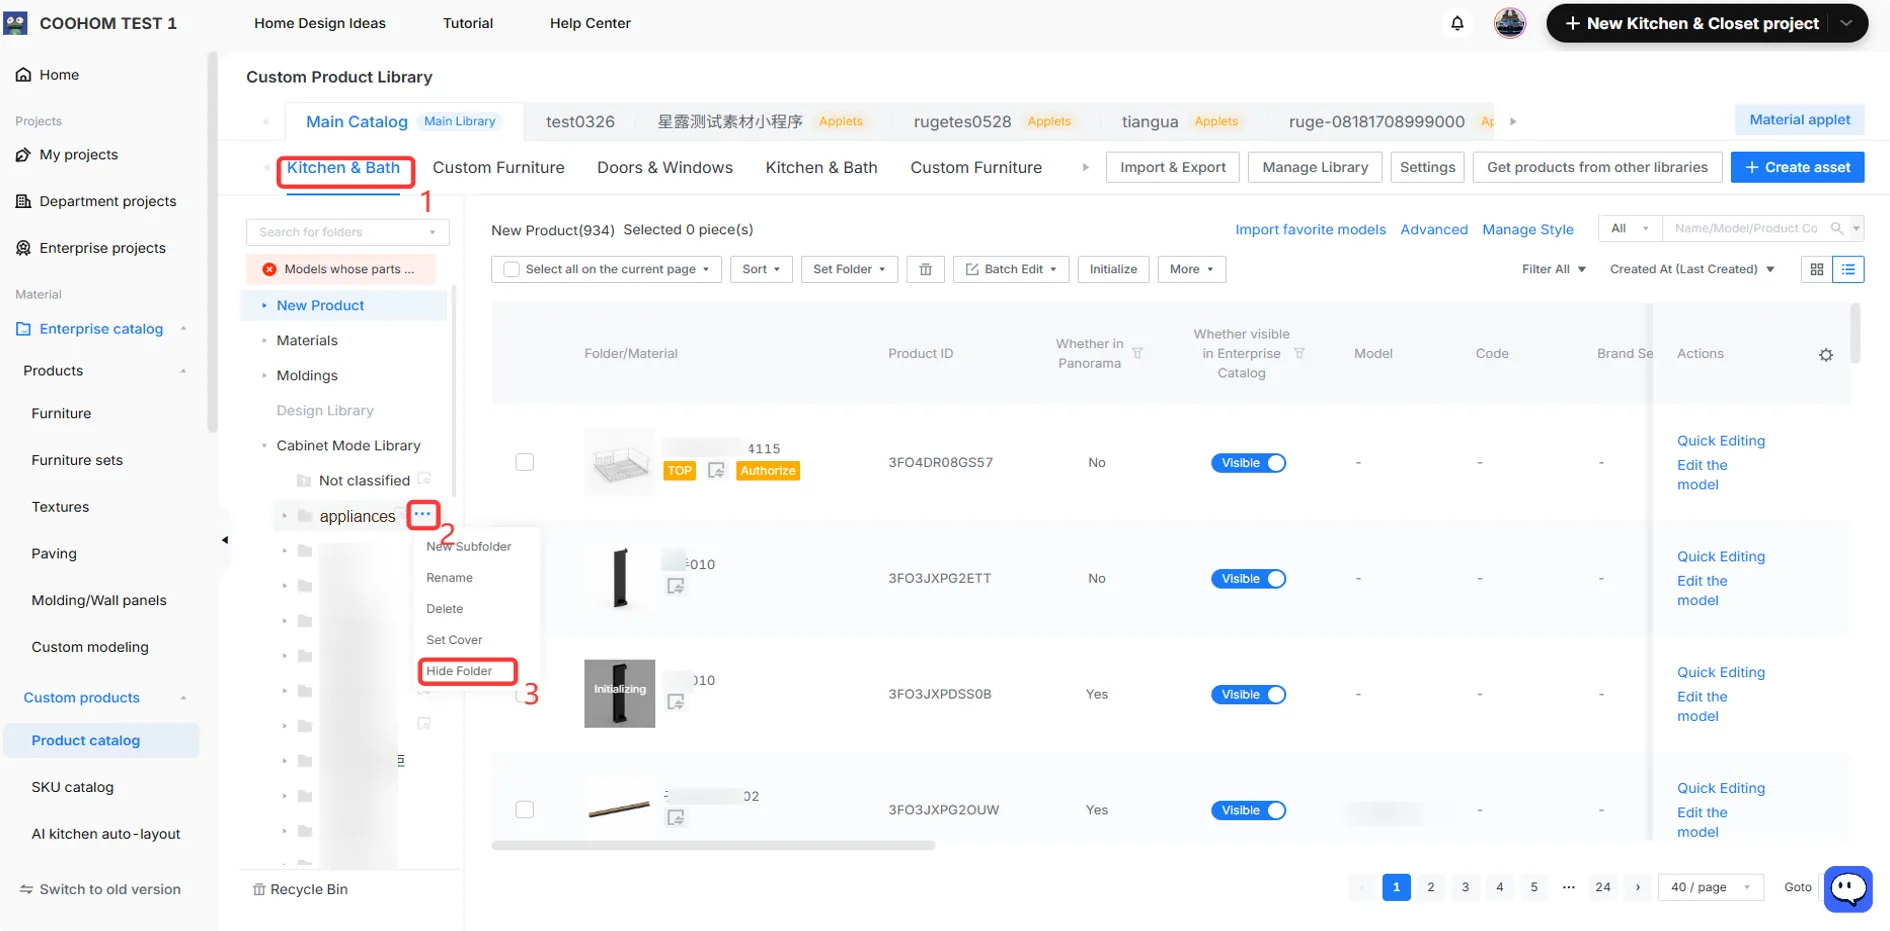Open Manage Library
The height and width of the screenshot is (931, 1890).
1315,167
